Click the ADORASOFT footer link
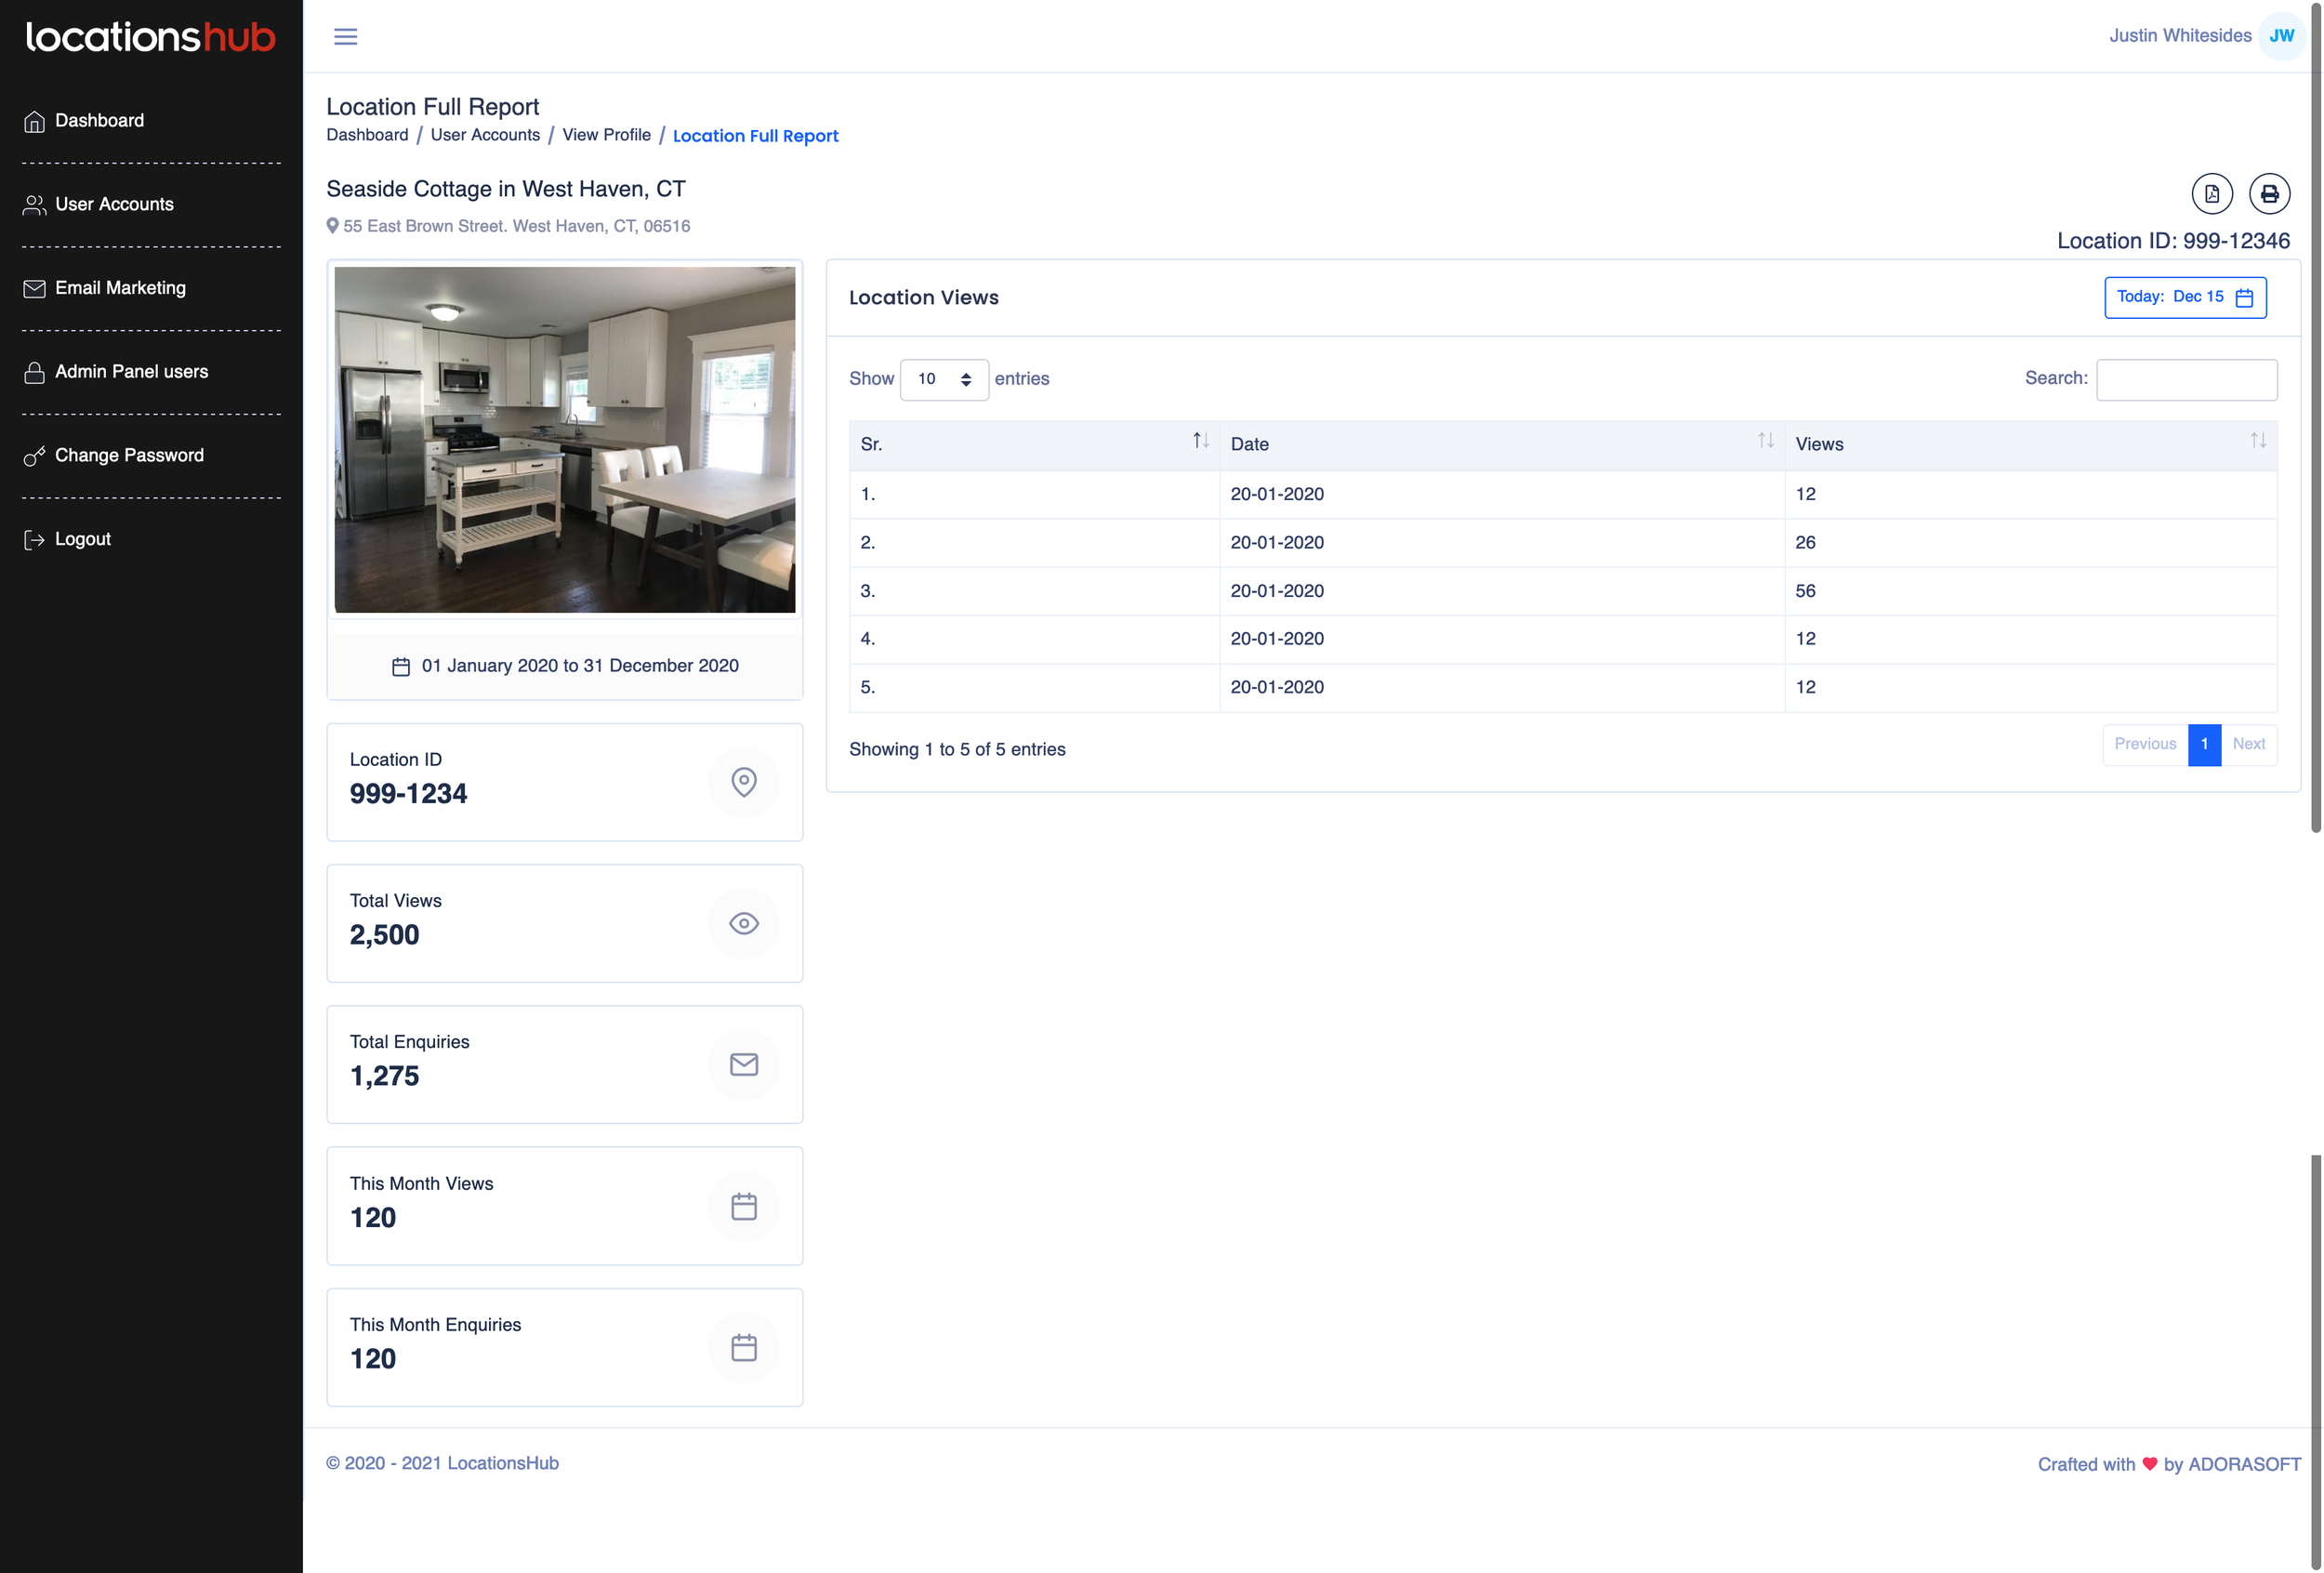Image resolution: width=2324 pixels, height=1573 pixels. click(2244, 1464)
